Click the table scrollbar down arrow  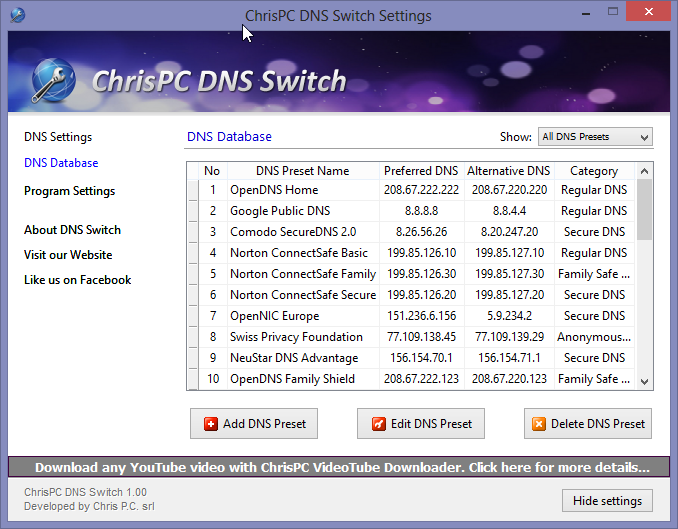tap(644, 382)
